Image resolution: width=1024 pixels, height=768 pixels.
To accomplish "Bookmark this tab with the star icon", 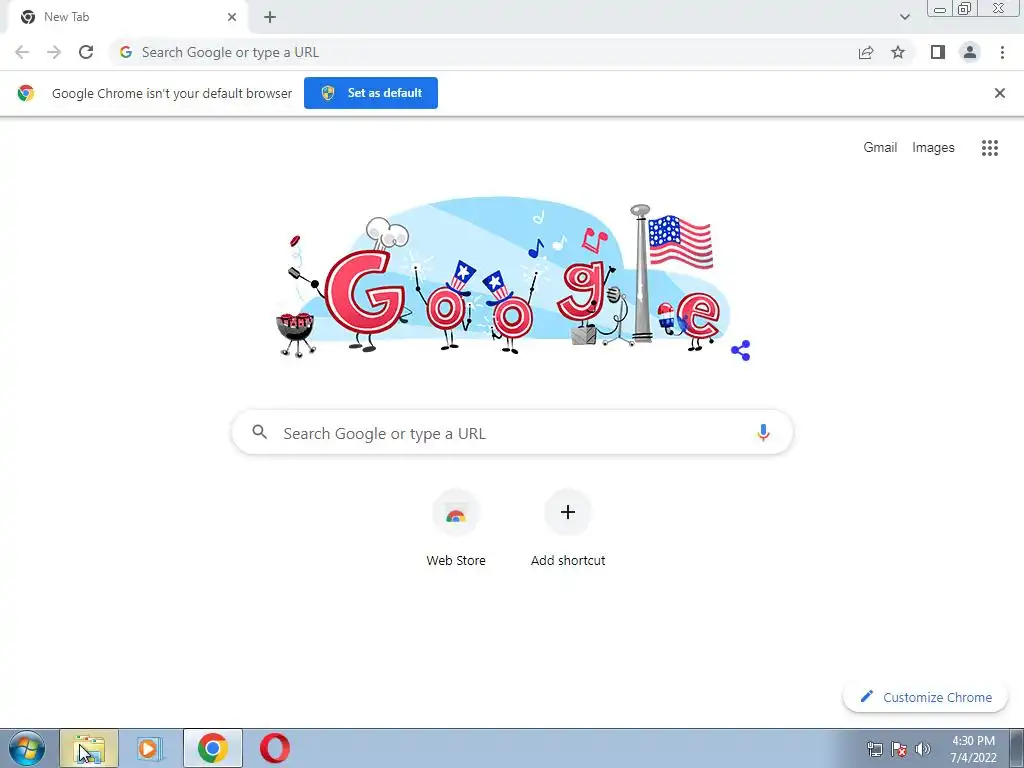I will 898,52.
